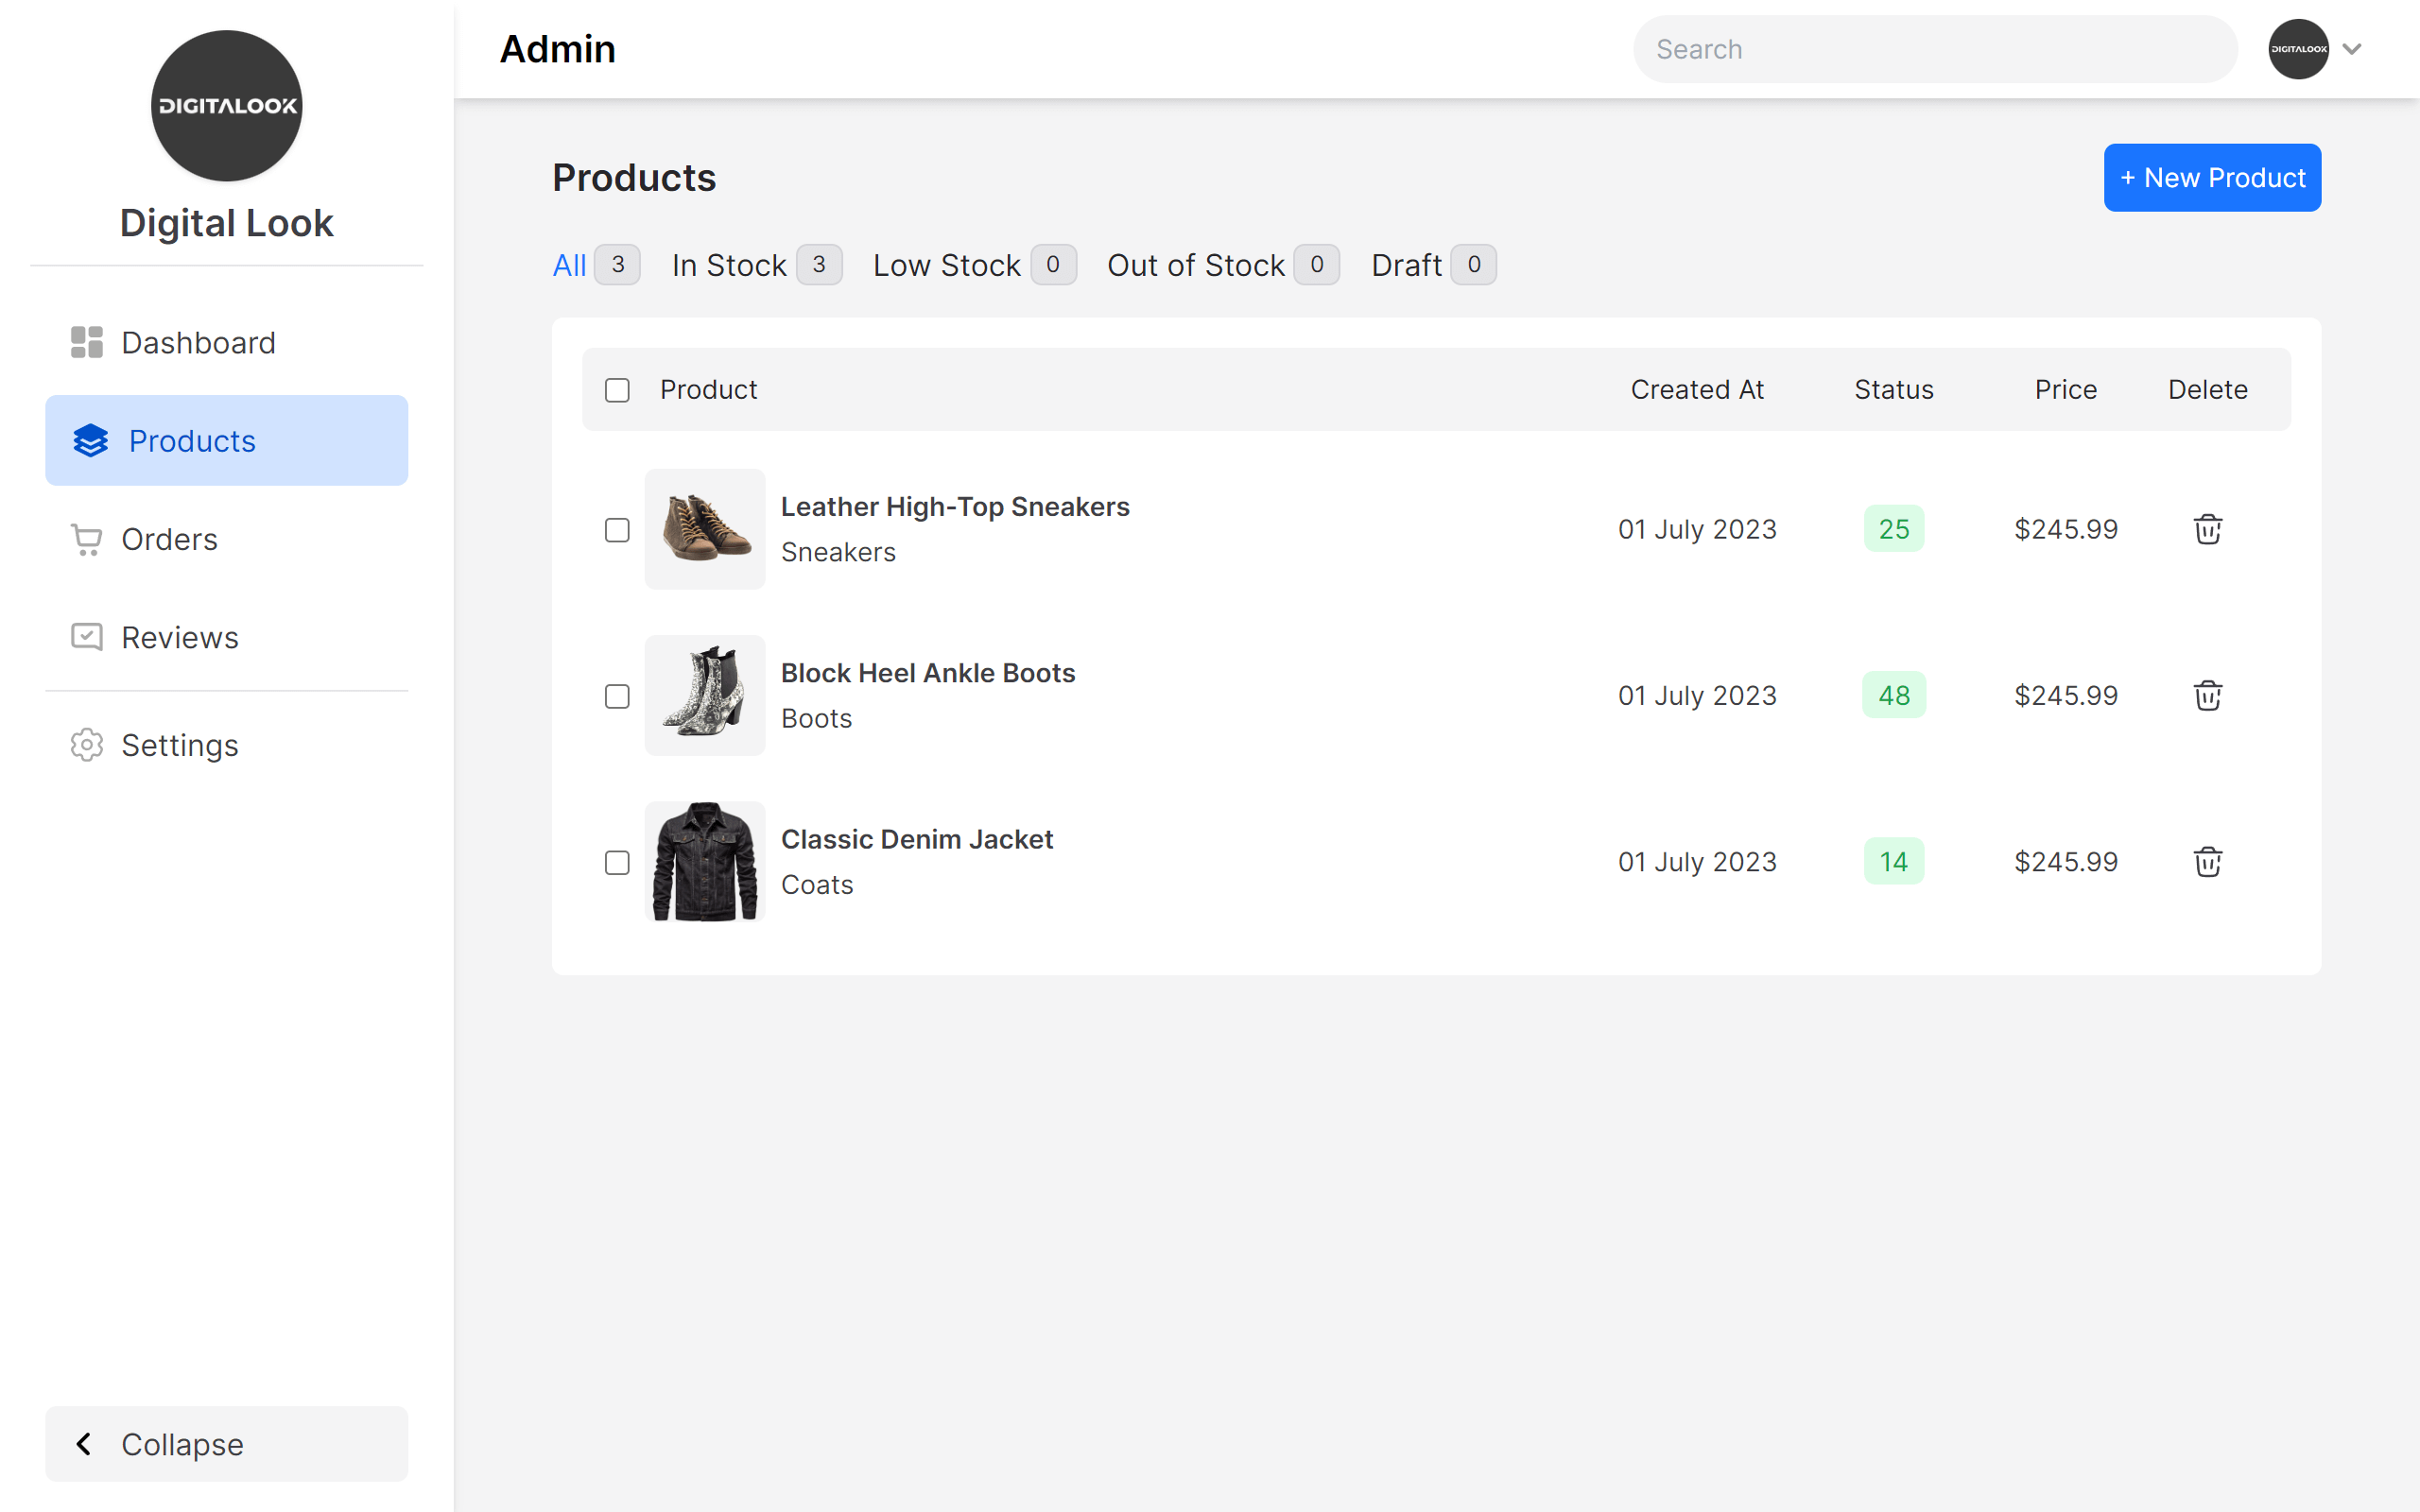Click the green stock badge showing 48
Image resolution: width=2420 pixels, height=1512 pixels.
[1893, 695]
